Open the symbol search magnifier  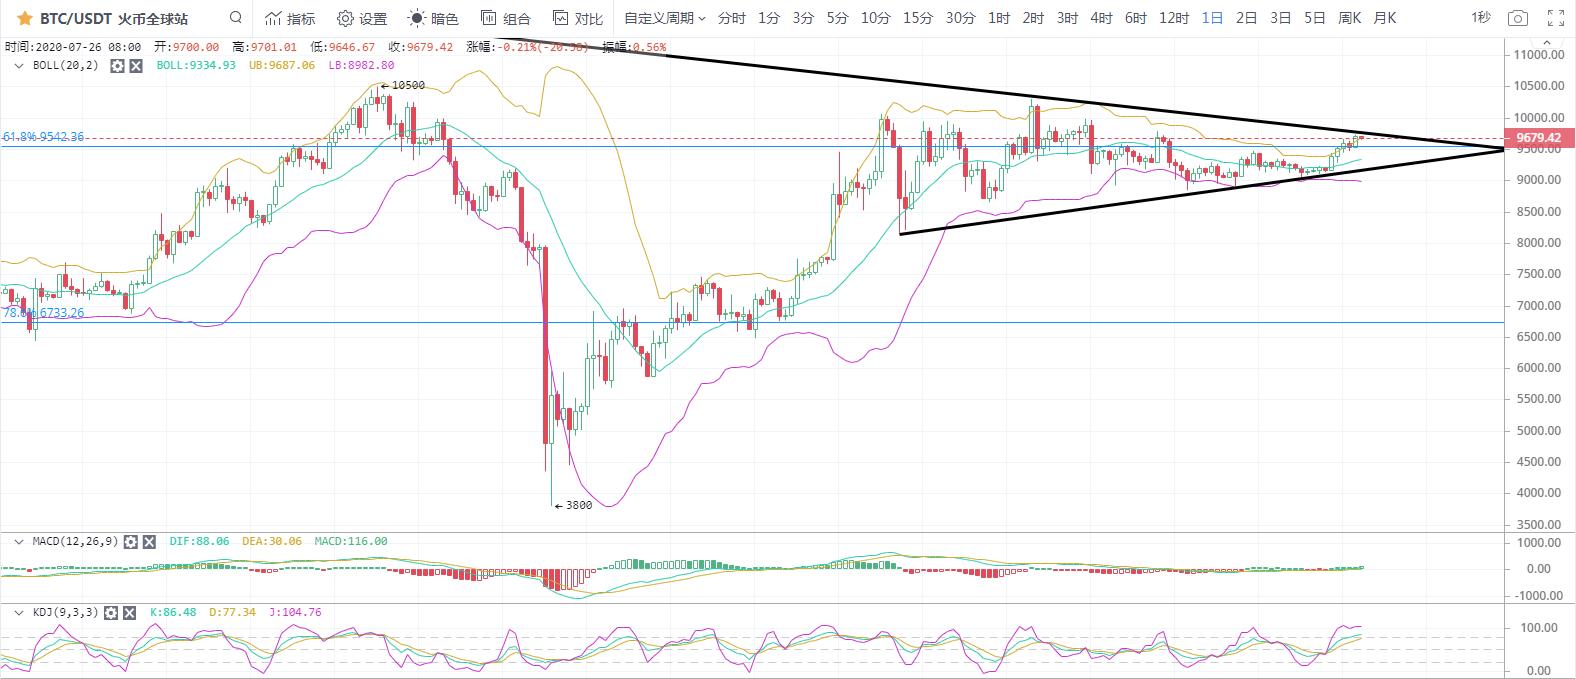[x=235, y=17]
